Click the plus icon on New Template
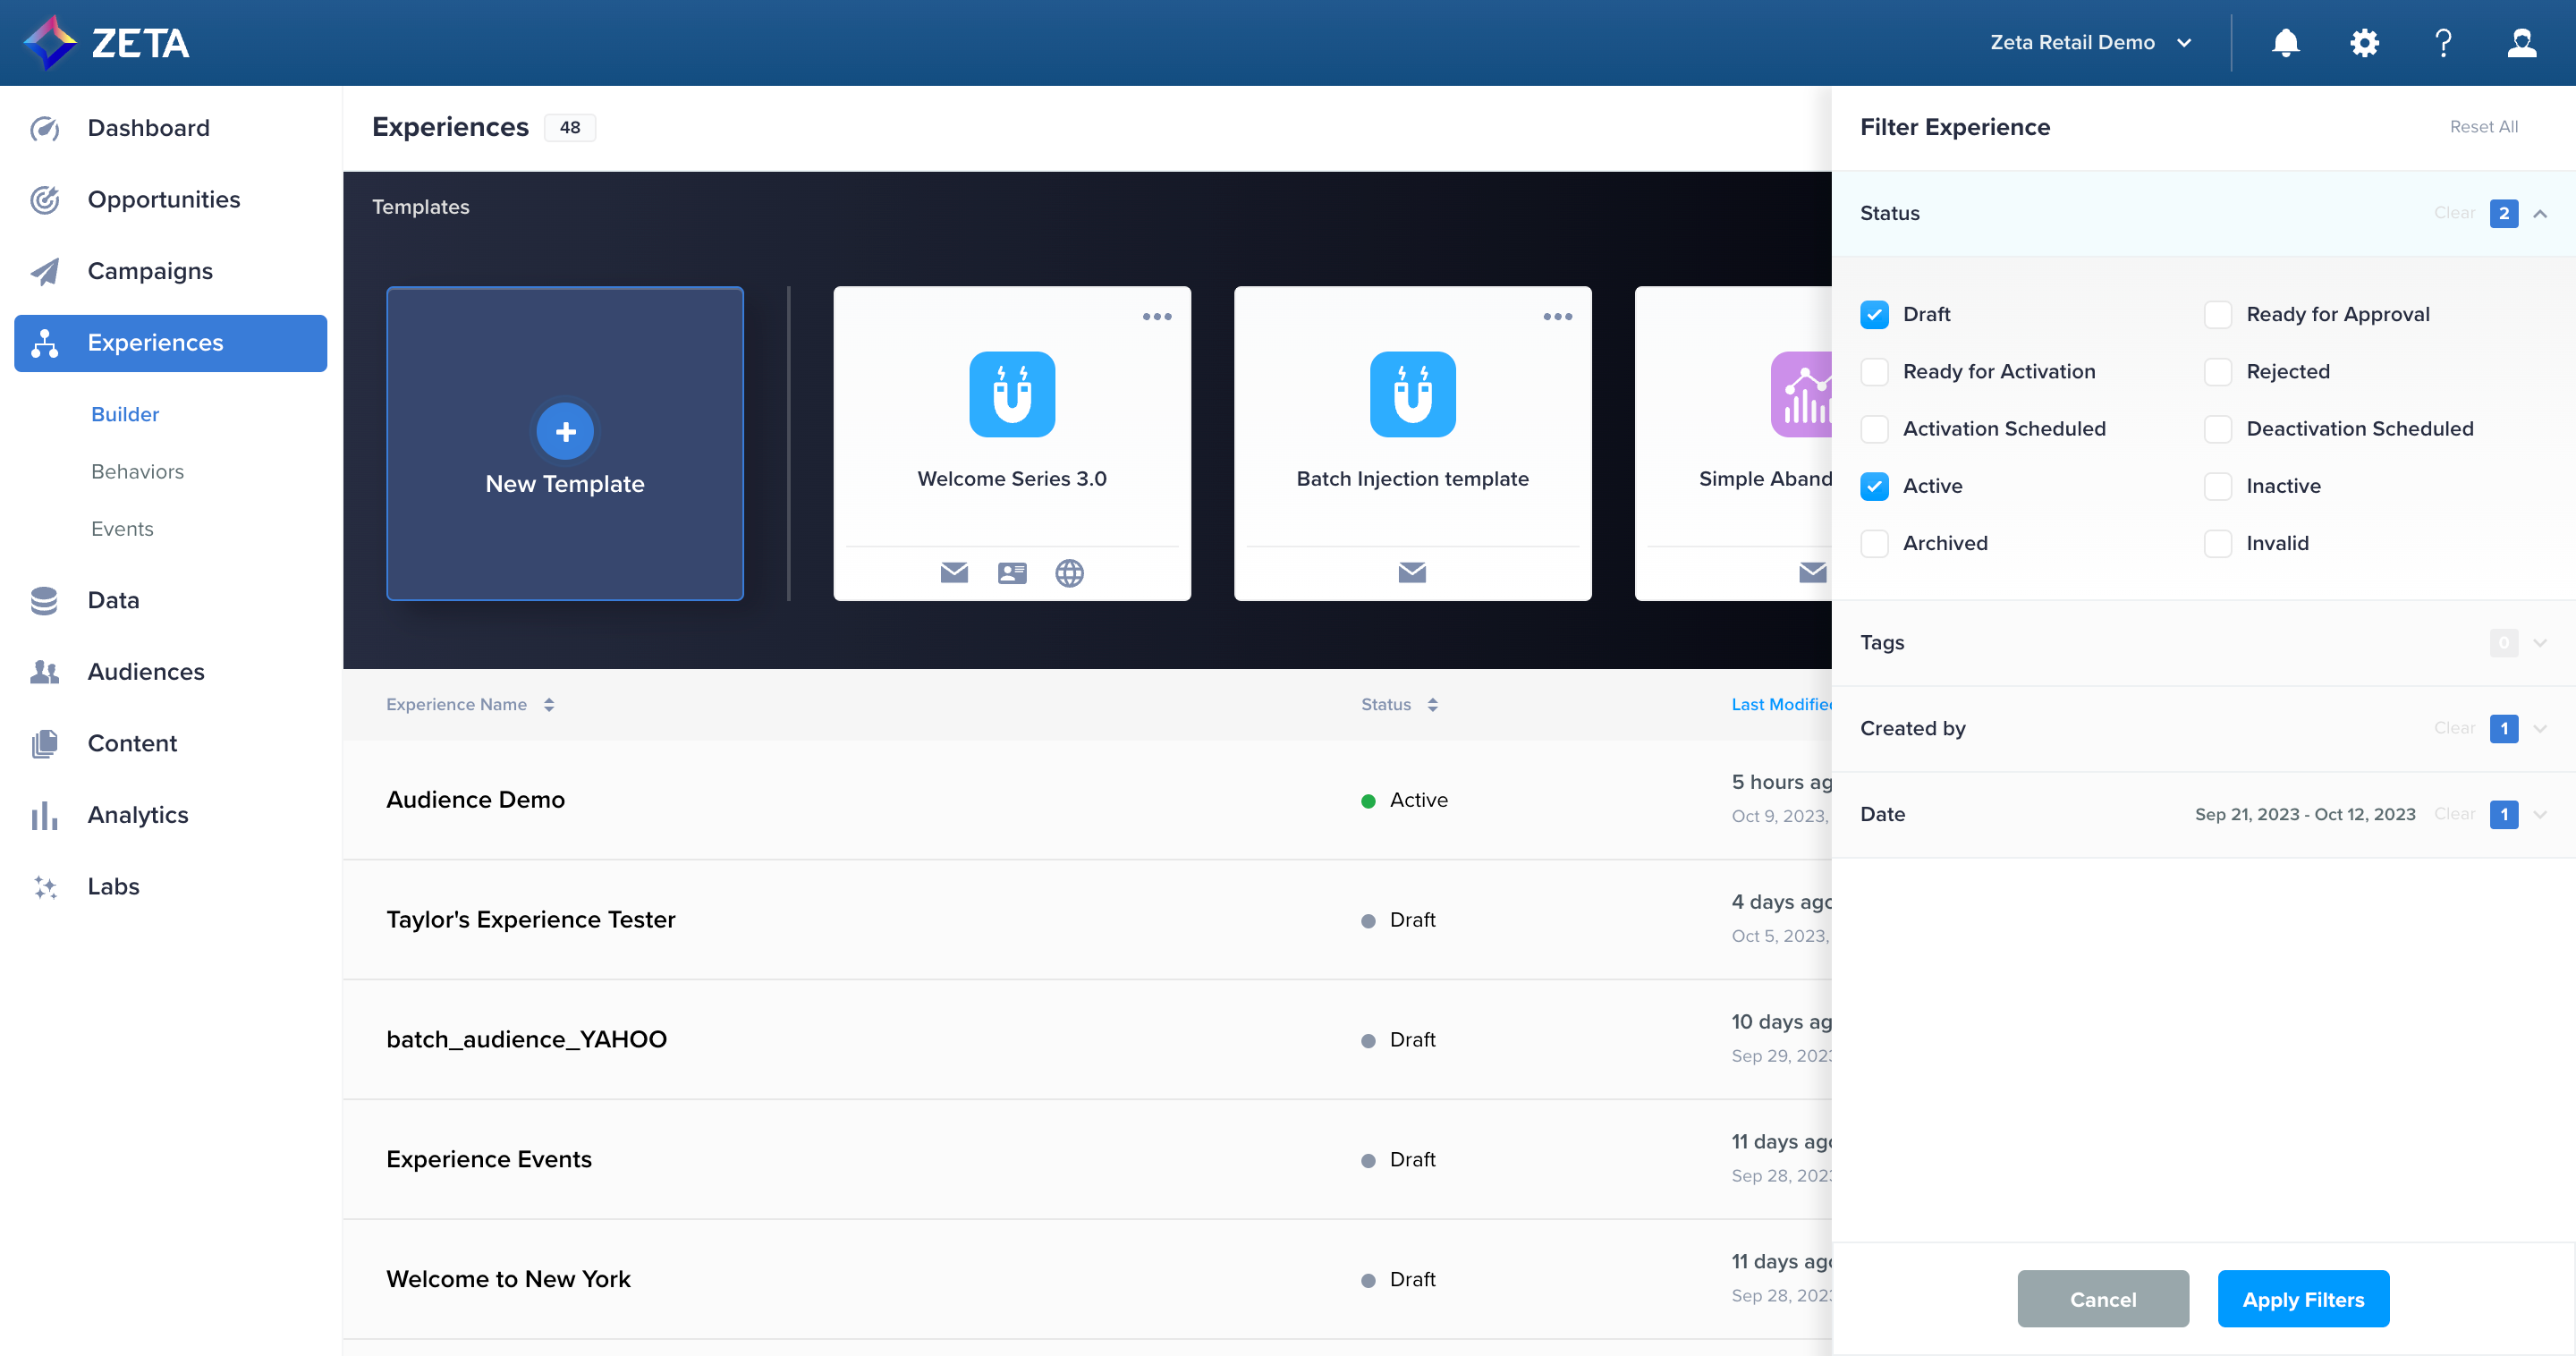Viewport: 2576px width, 1356px height. point(565,432)
